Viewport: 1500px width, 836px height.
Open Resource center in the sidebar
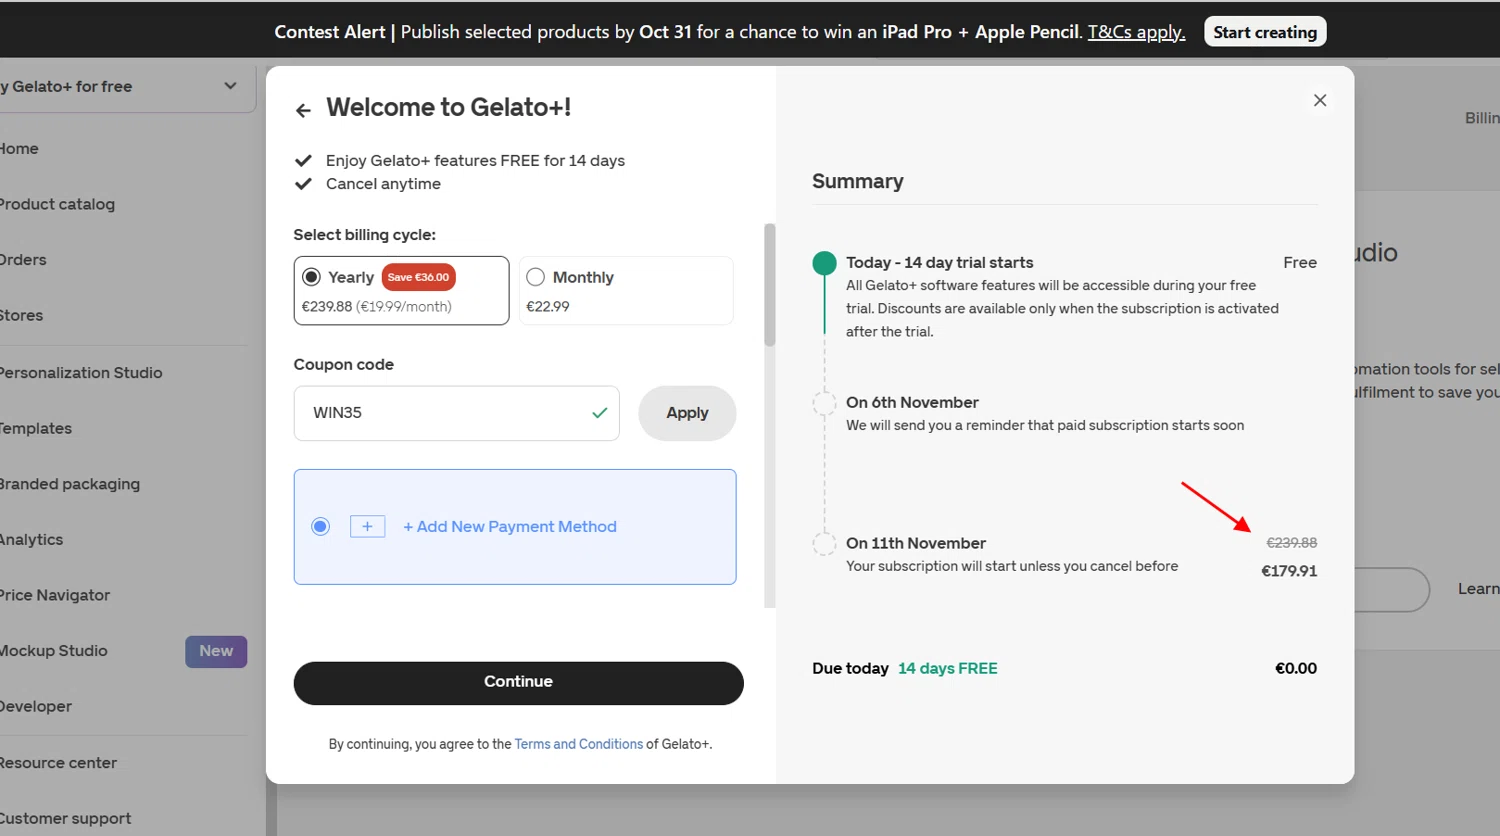coord(58,763)
